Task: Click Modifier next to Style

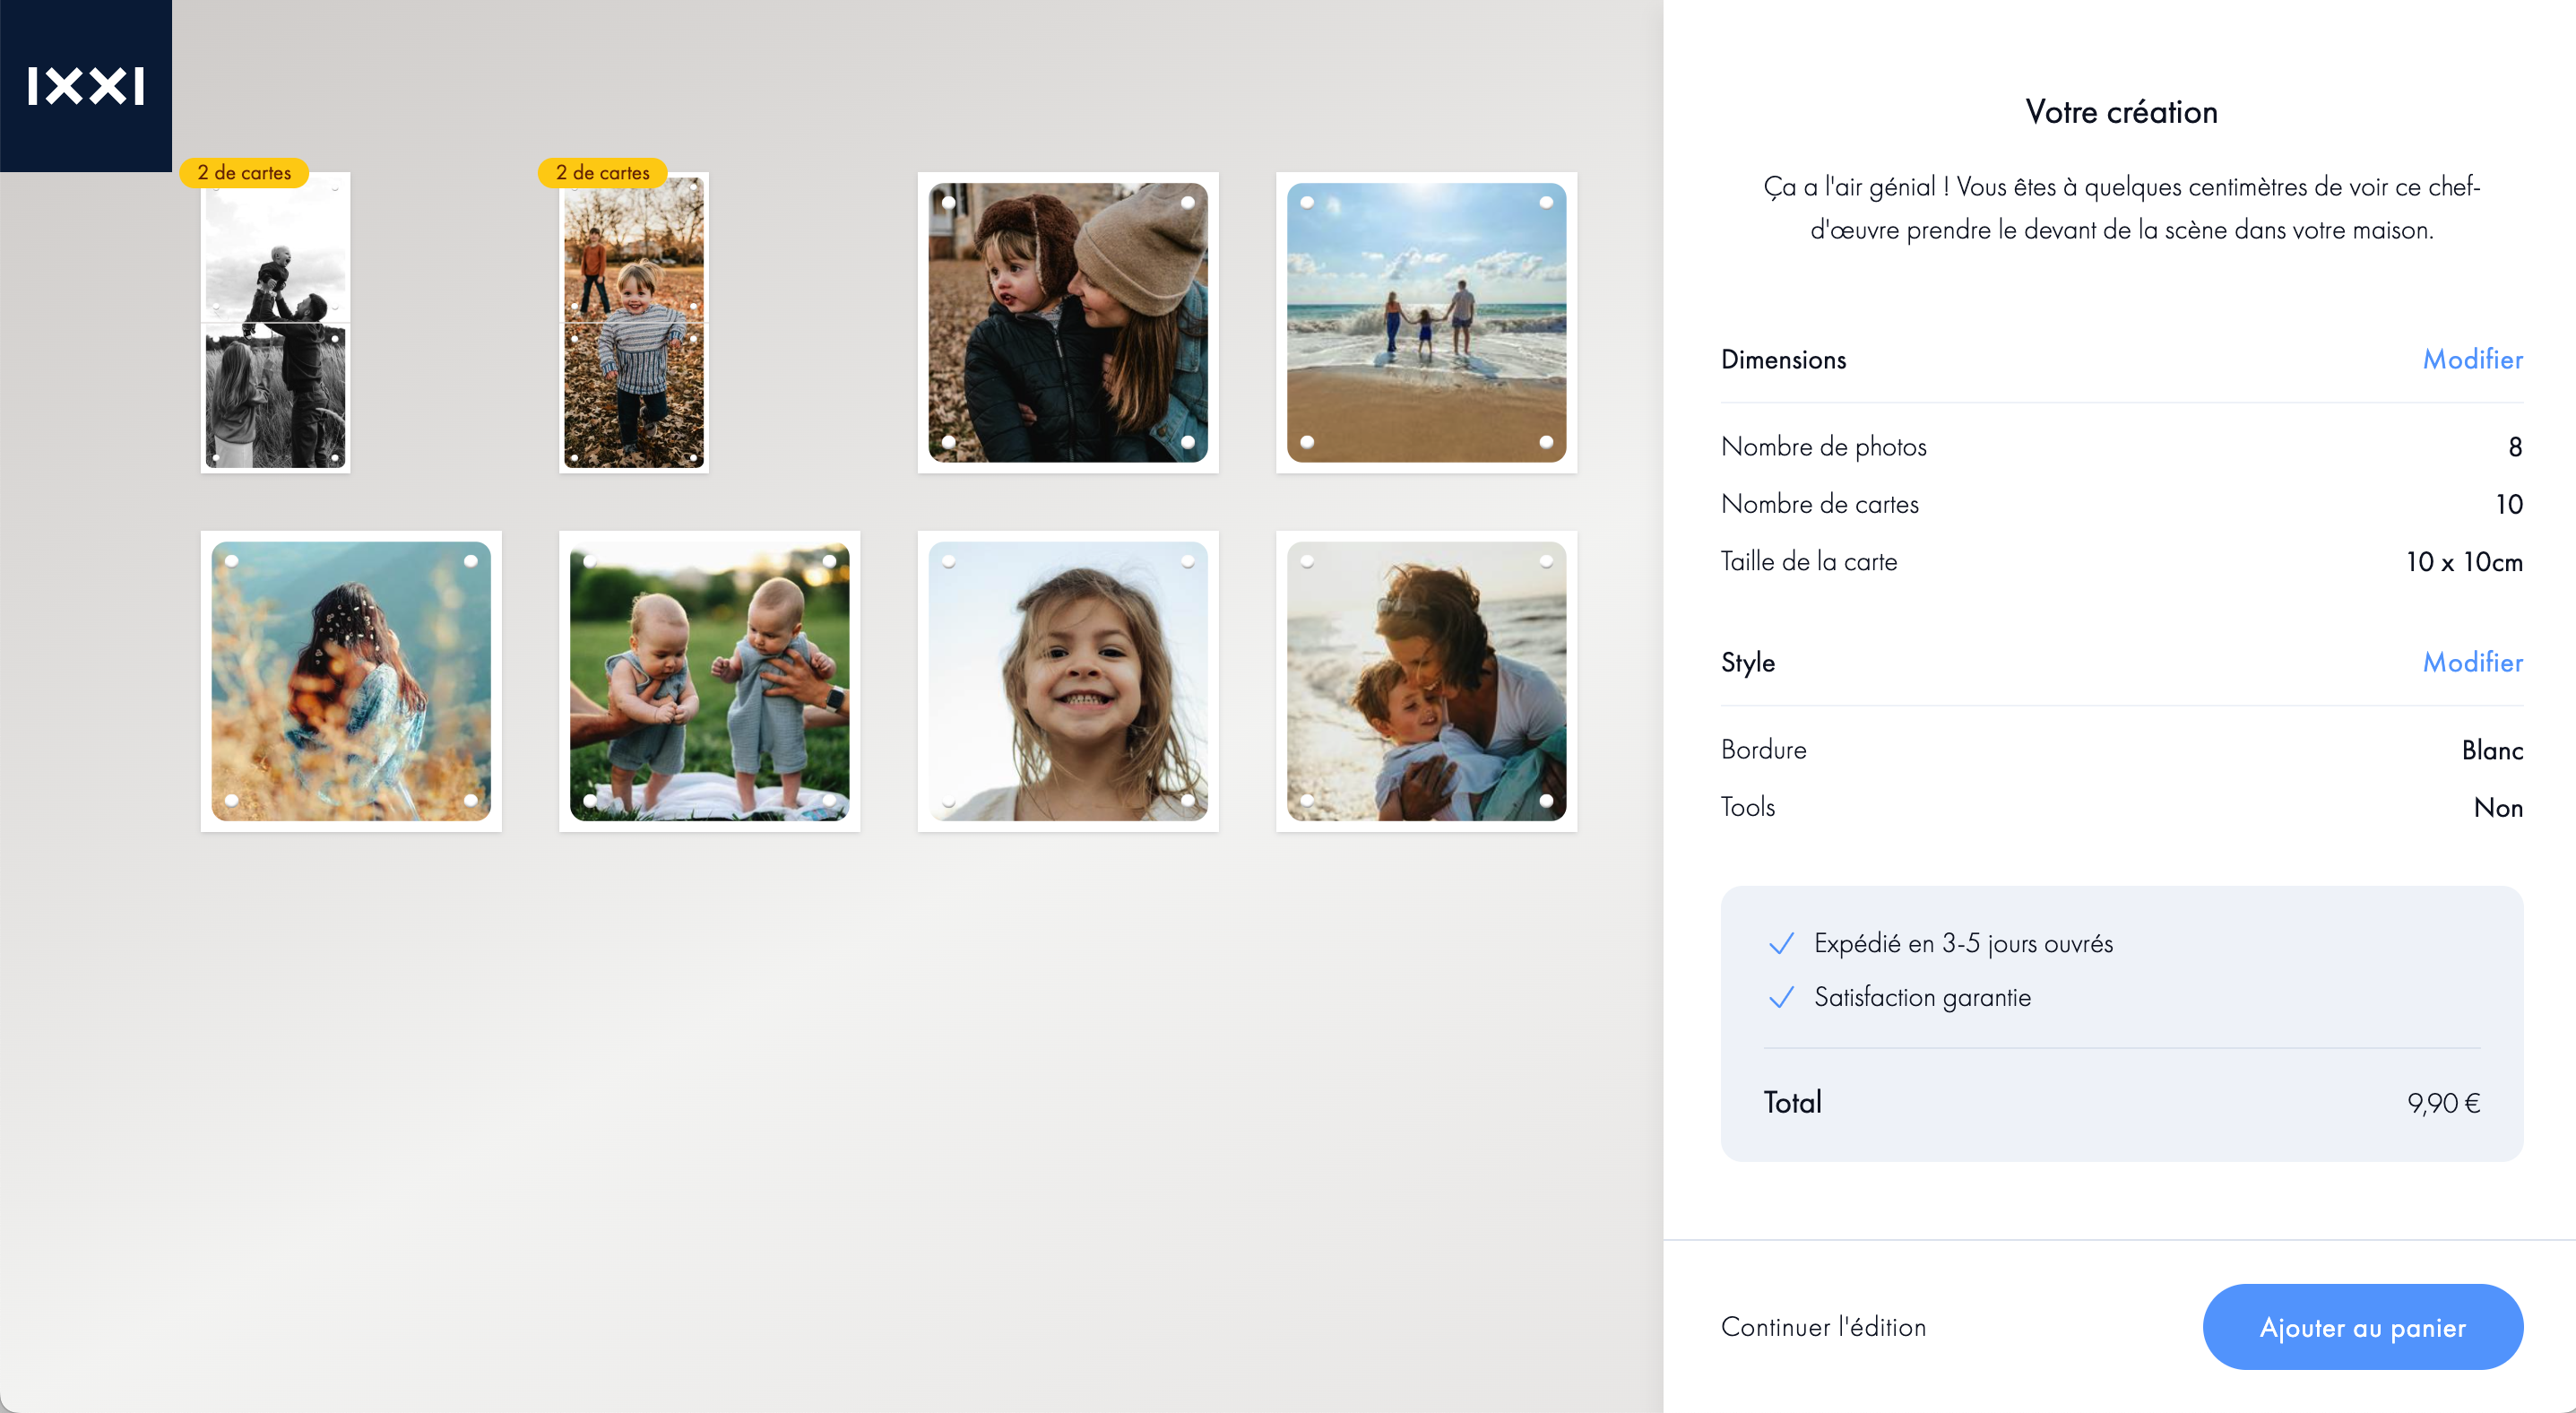Action: click(2472, 663)
